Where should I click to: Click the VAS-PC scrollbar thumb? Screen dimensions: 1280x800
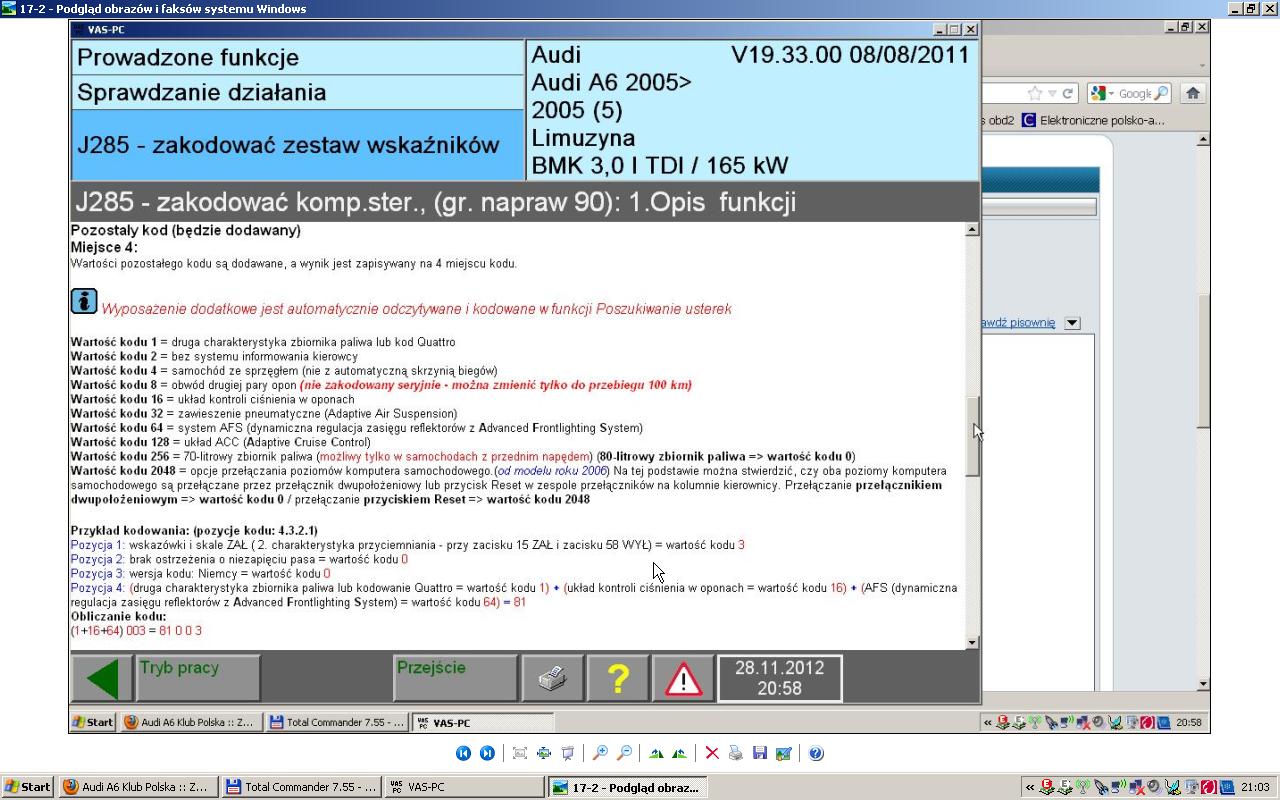(972, 436)
